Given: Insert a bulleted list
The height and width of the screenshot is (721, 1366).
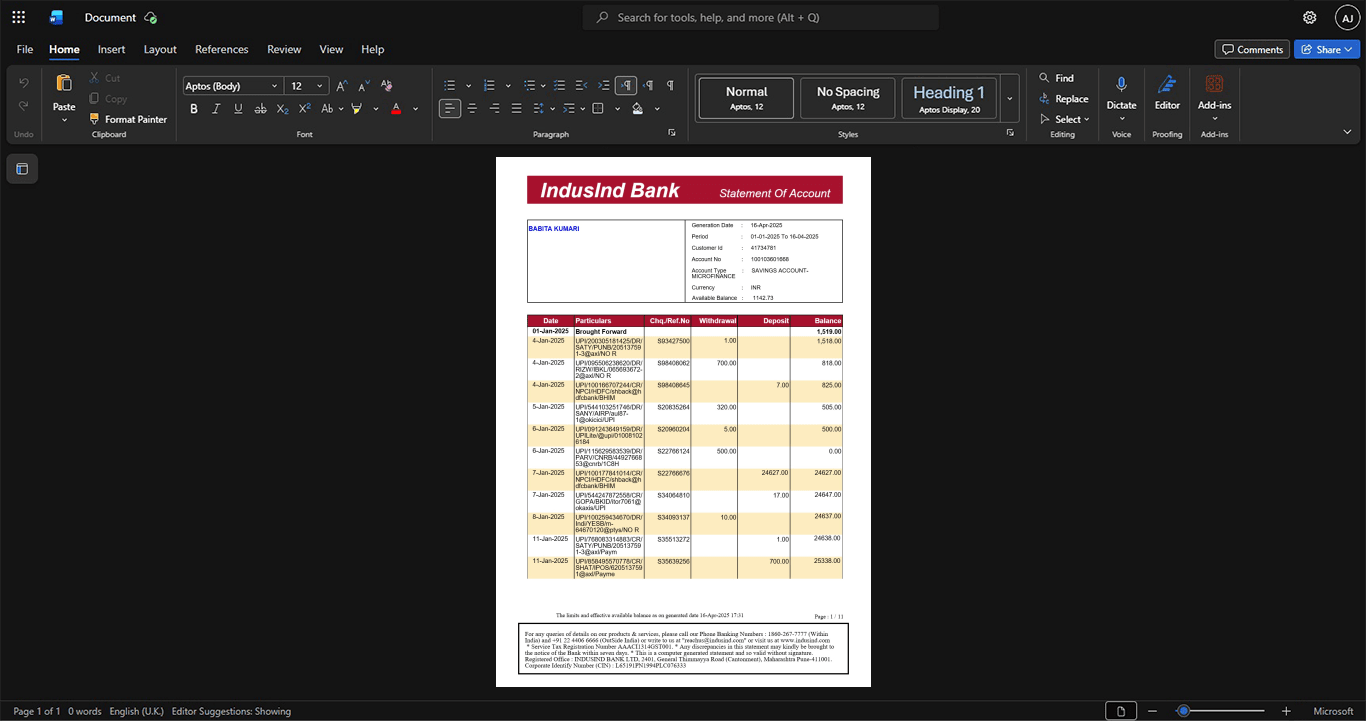Looking at the screenshot, I should (x=449, y=86).
